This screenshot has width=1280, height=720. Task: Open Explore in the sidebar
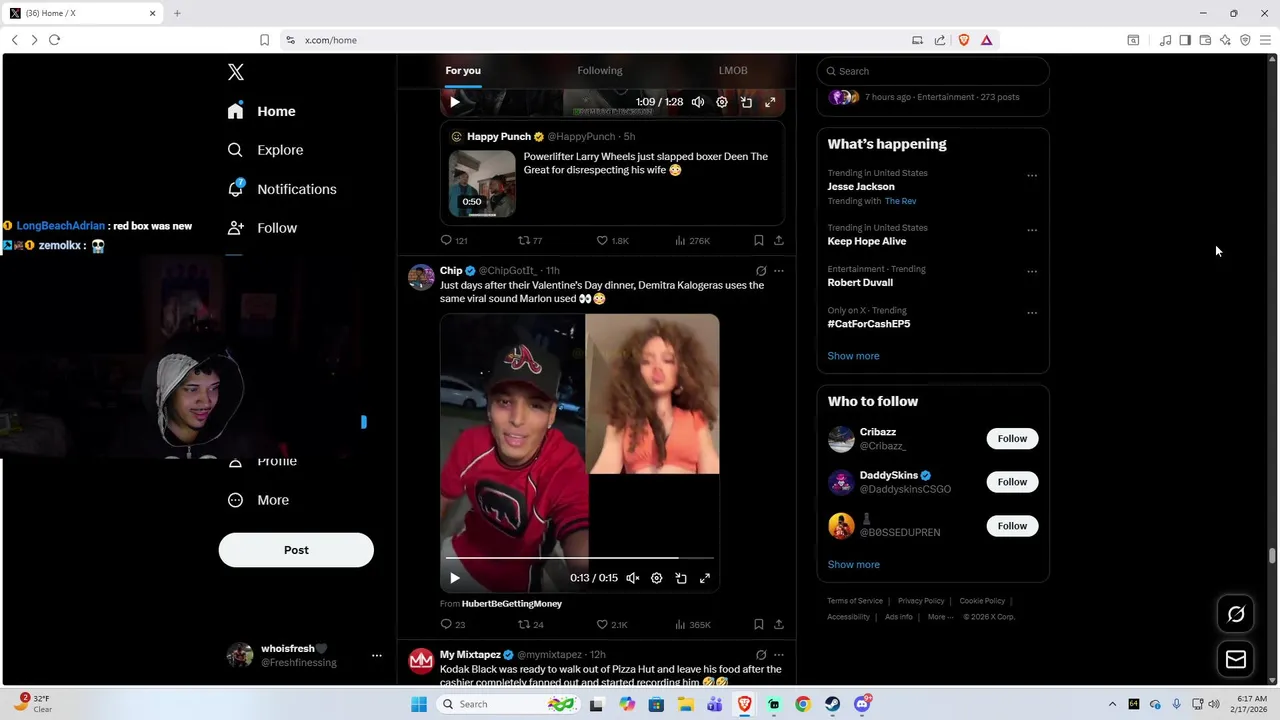coord(265,150)
